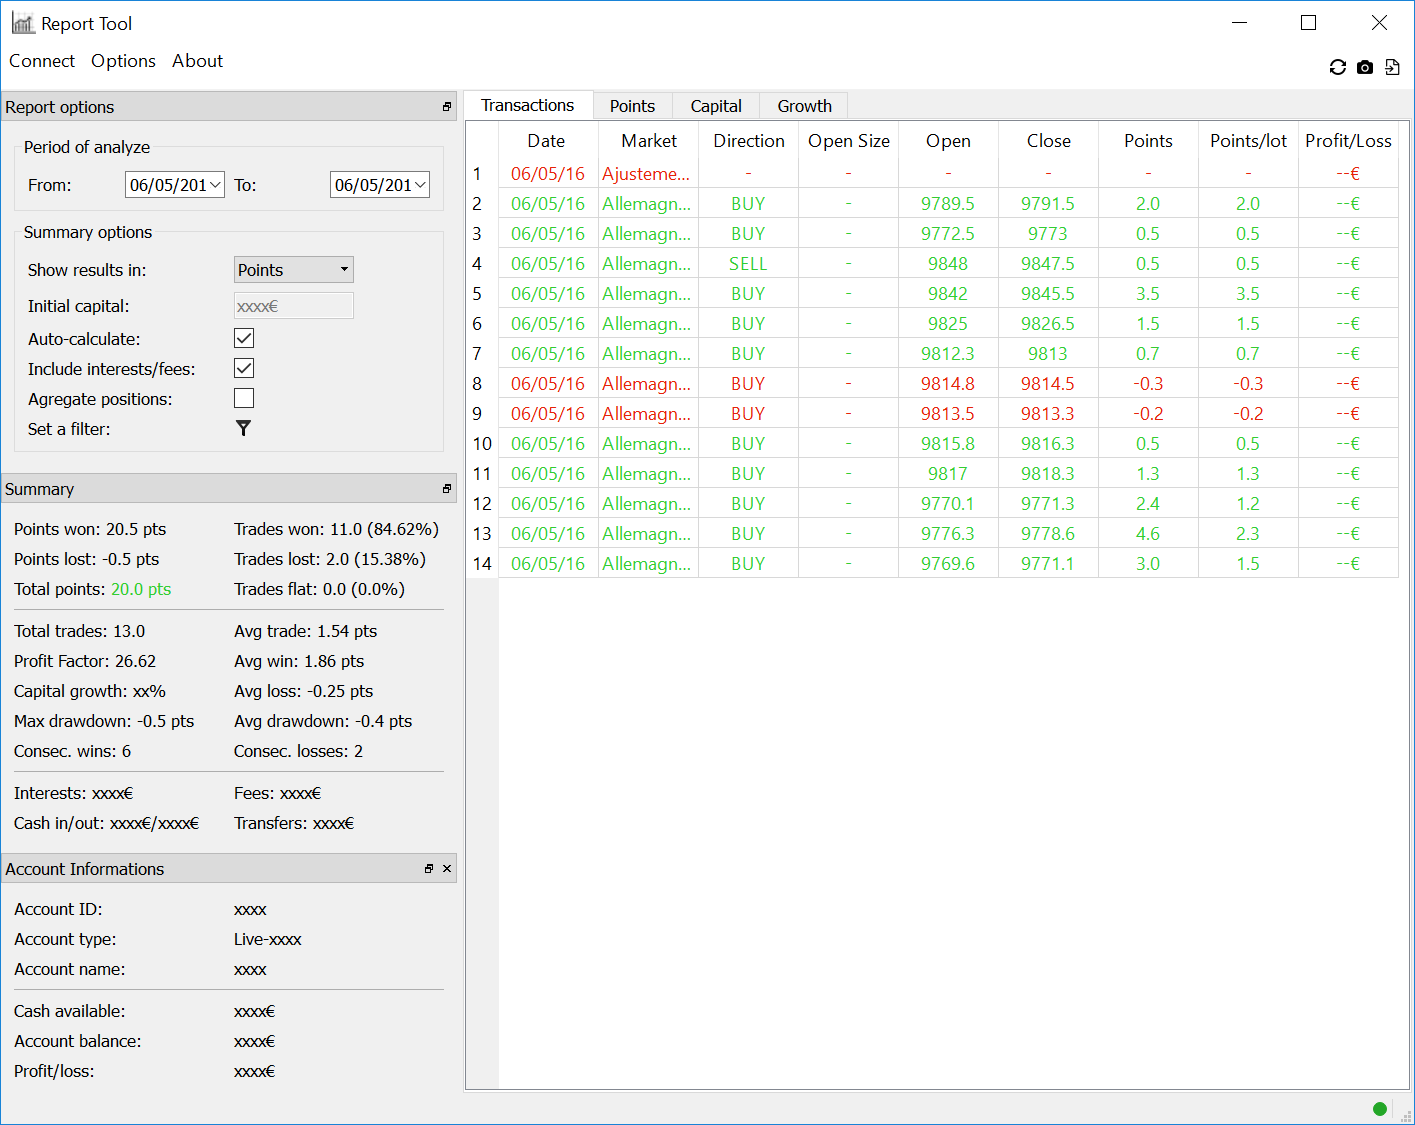
Task: Expand the Show results in dropdown
Action: [294, 270]
